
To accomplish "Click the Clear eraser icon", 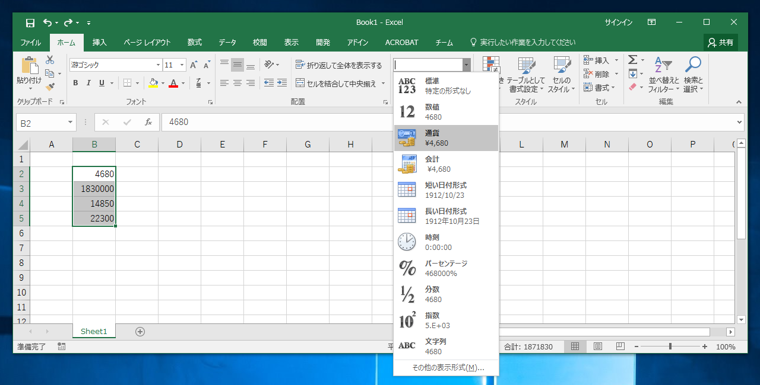I will click(633, 87).
